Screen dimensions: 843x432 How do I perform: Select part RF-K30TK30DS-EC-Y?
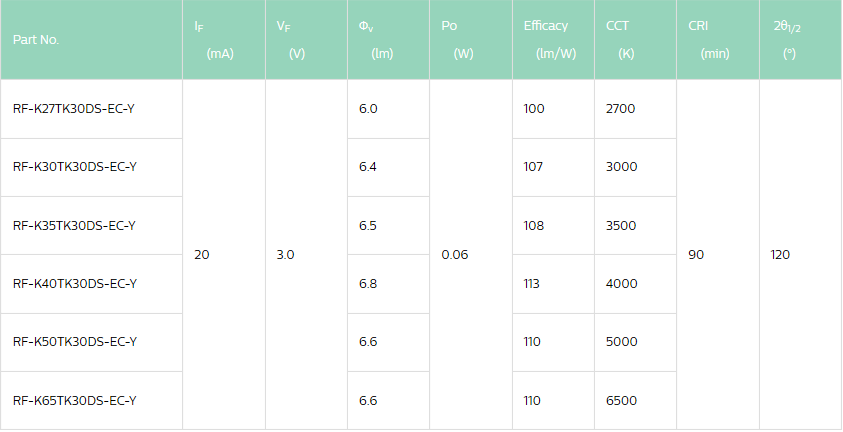[75, 167]
